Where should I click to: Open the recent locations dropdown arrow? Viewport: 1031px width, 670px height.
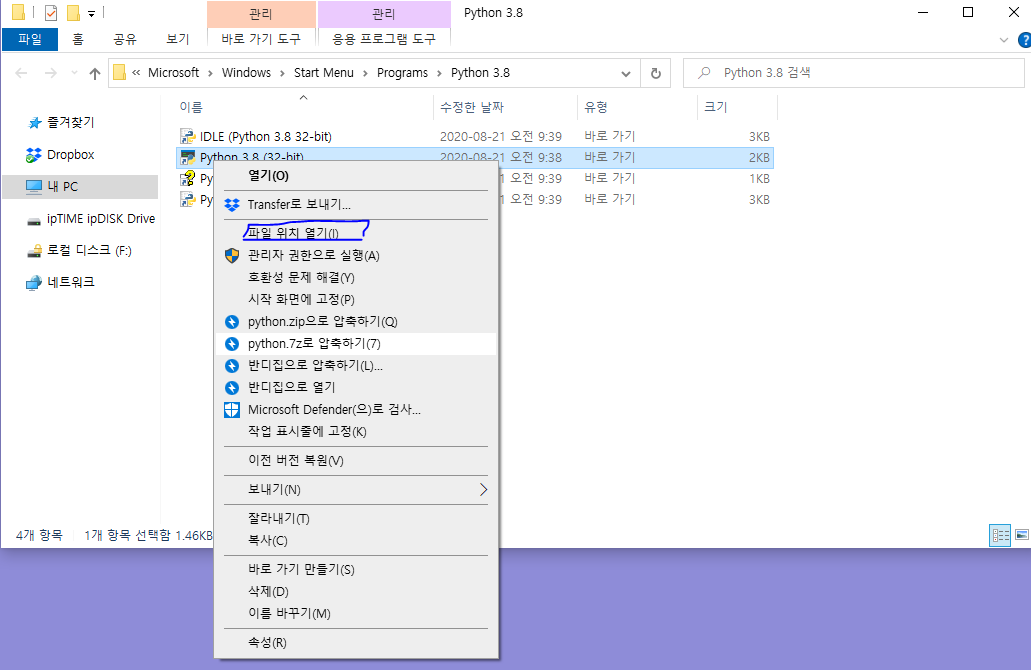point(74,73)
